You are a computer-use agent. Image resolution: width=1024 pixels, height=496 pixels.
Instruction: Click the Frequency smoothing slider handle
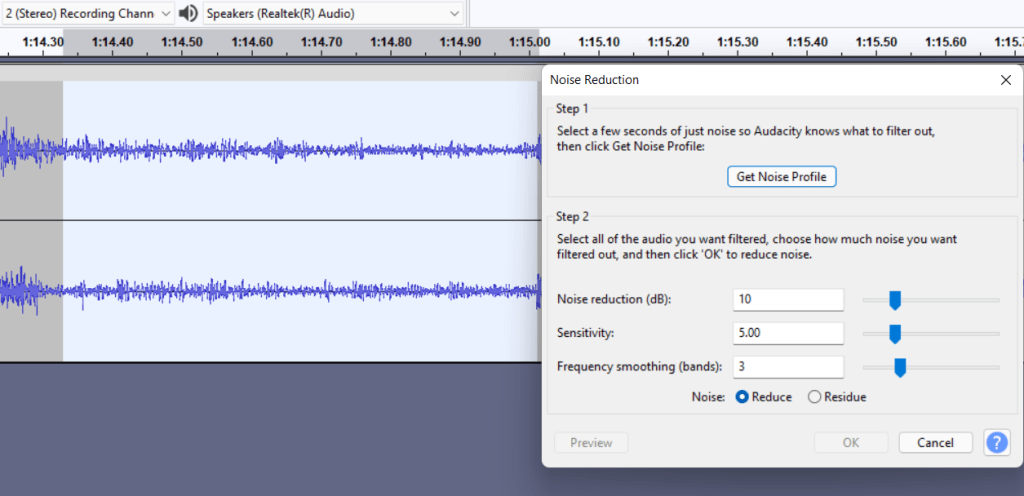(900, 367)
